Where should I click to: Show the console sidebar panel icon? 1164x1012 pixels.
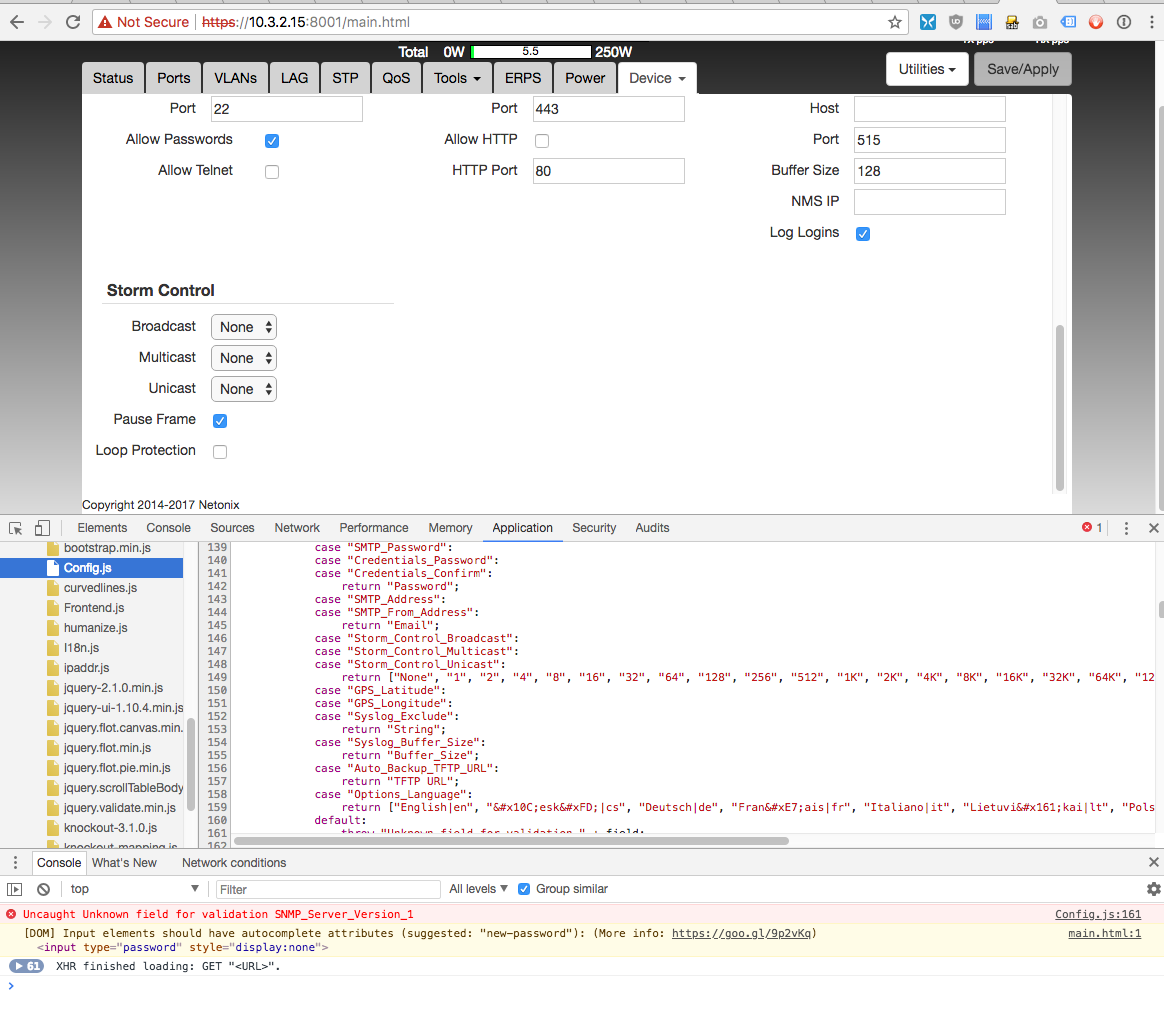pos(15,889)
